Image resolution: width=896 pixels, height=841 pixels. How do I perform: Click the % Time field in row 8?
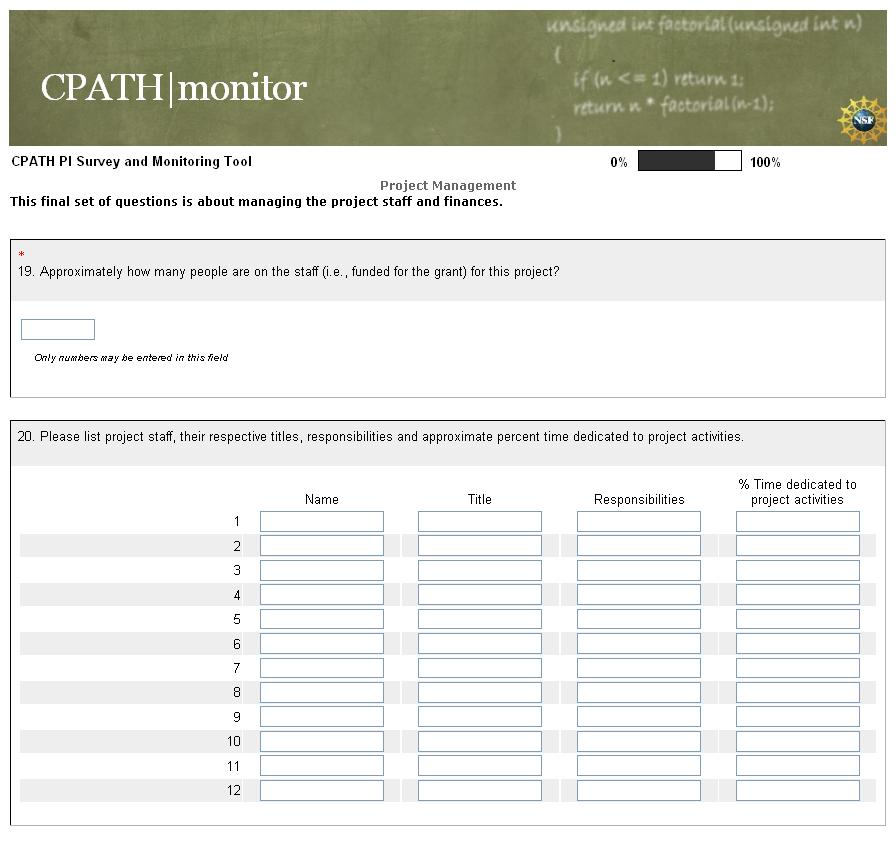coord(798,692)
